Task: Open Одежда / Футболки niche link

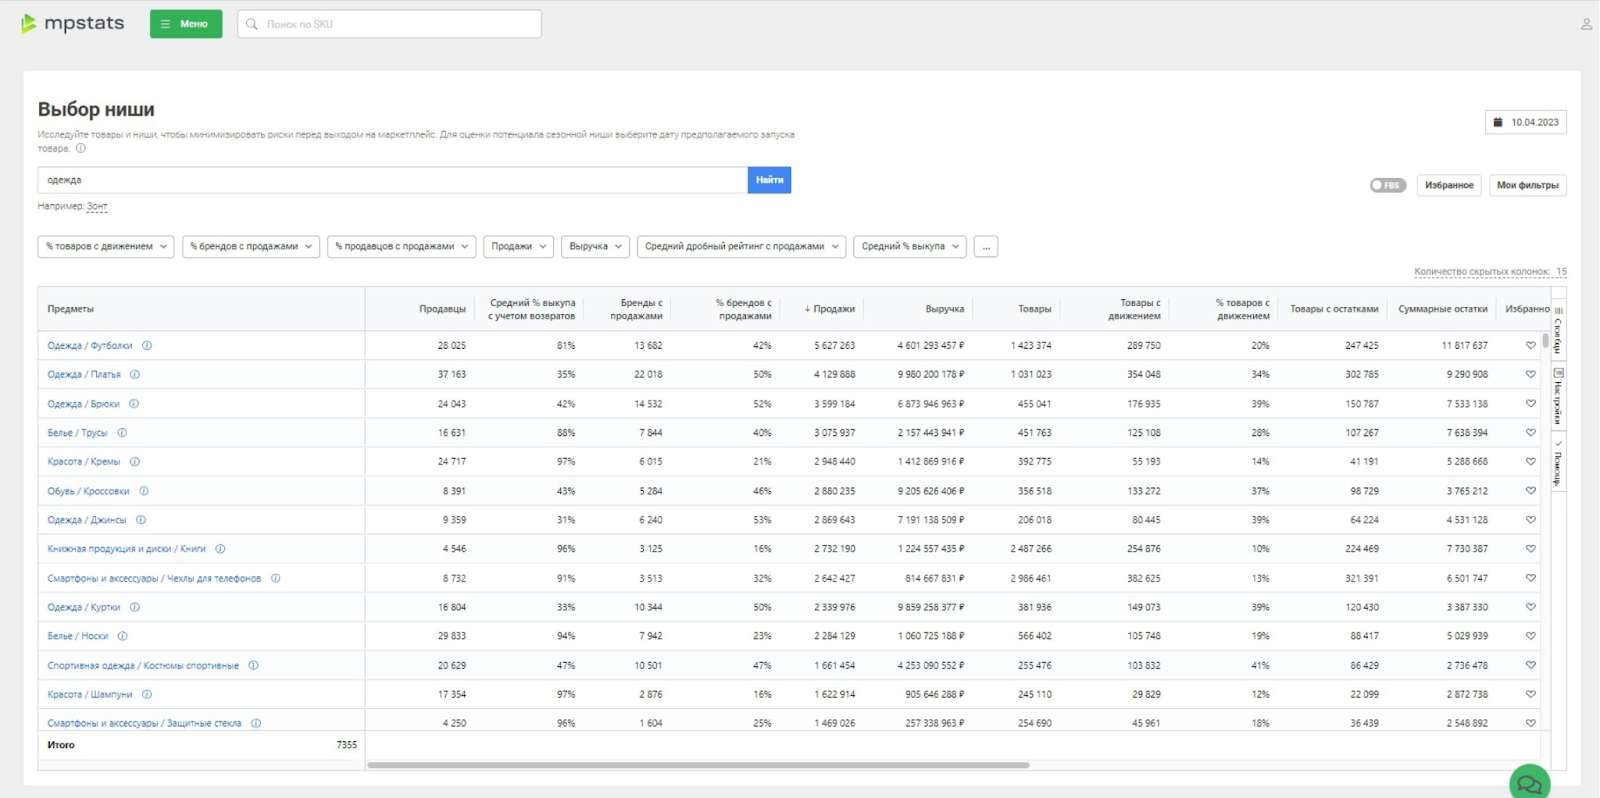Action: tap(90, 346)
